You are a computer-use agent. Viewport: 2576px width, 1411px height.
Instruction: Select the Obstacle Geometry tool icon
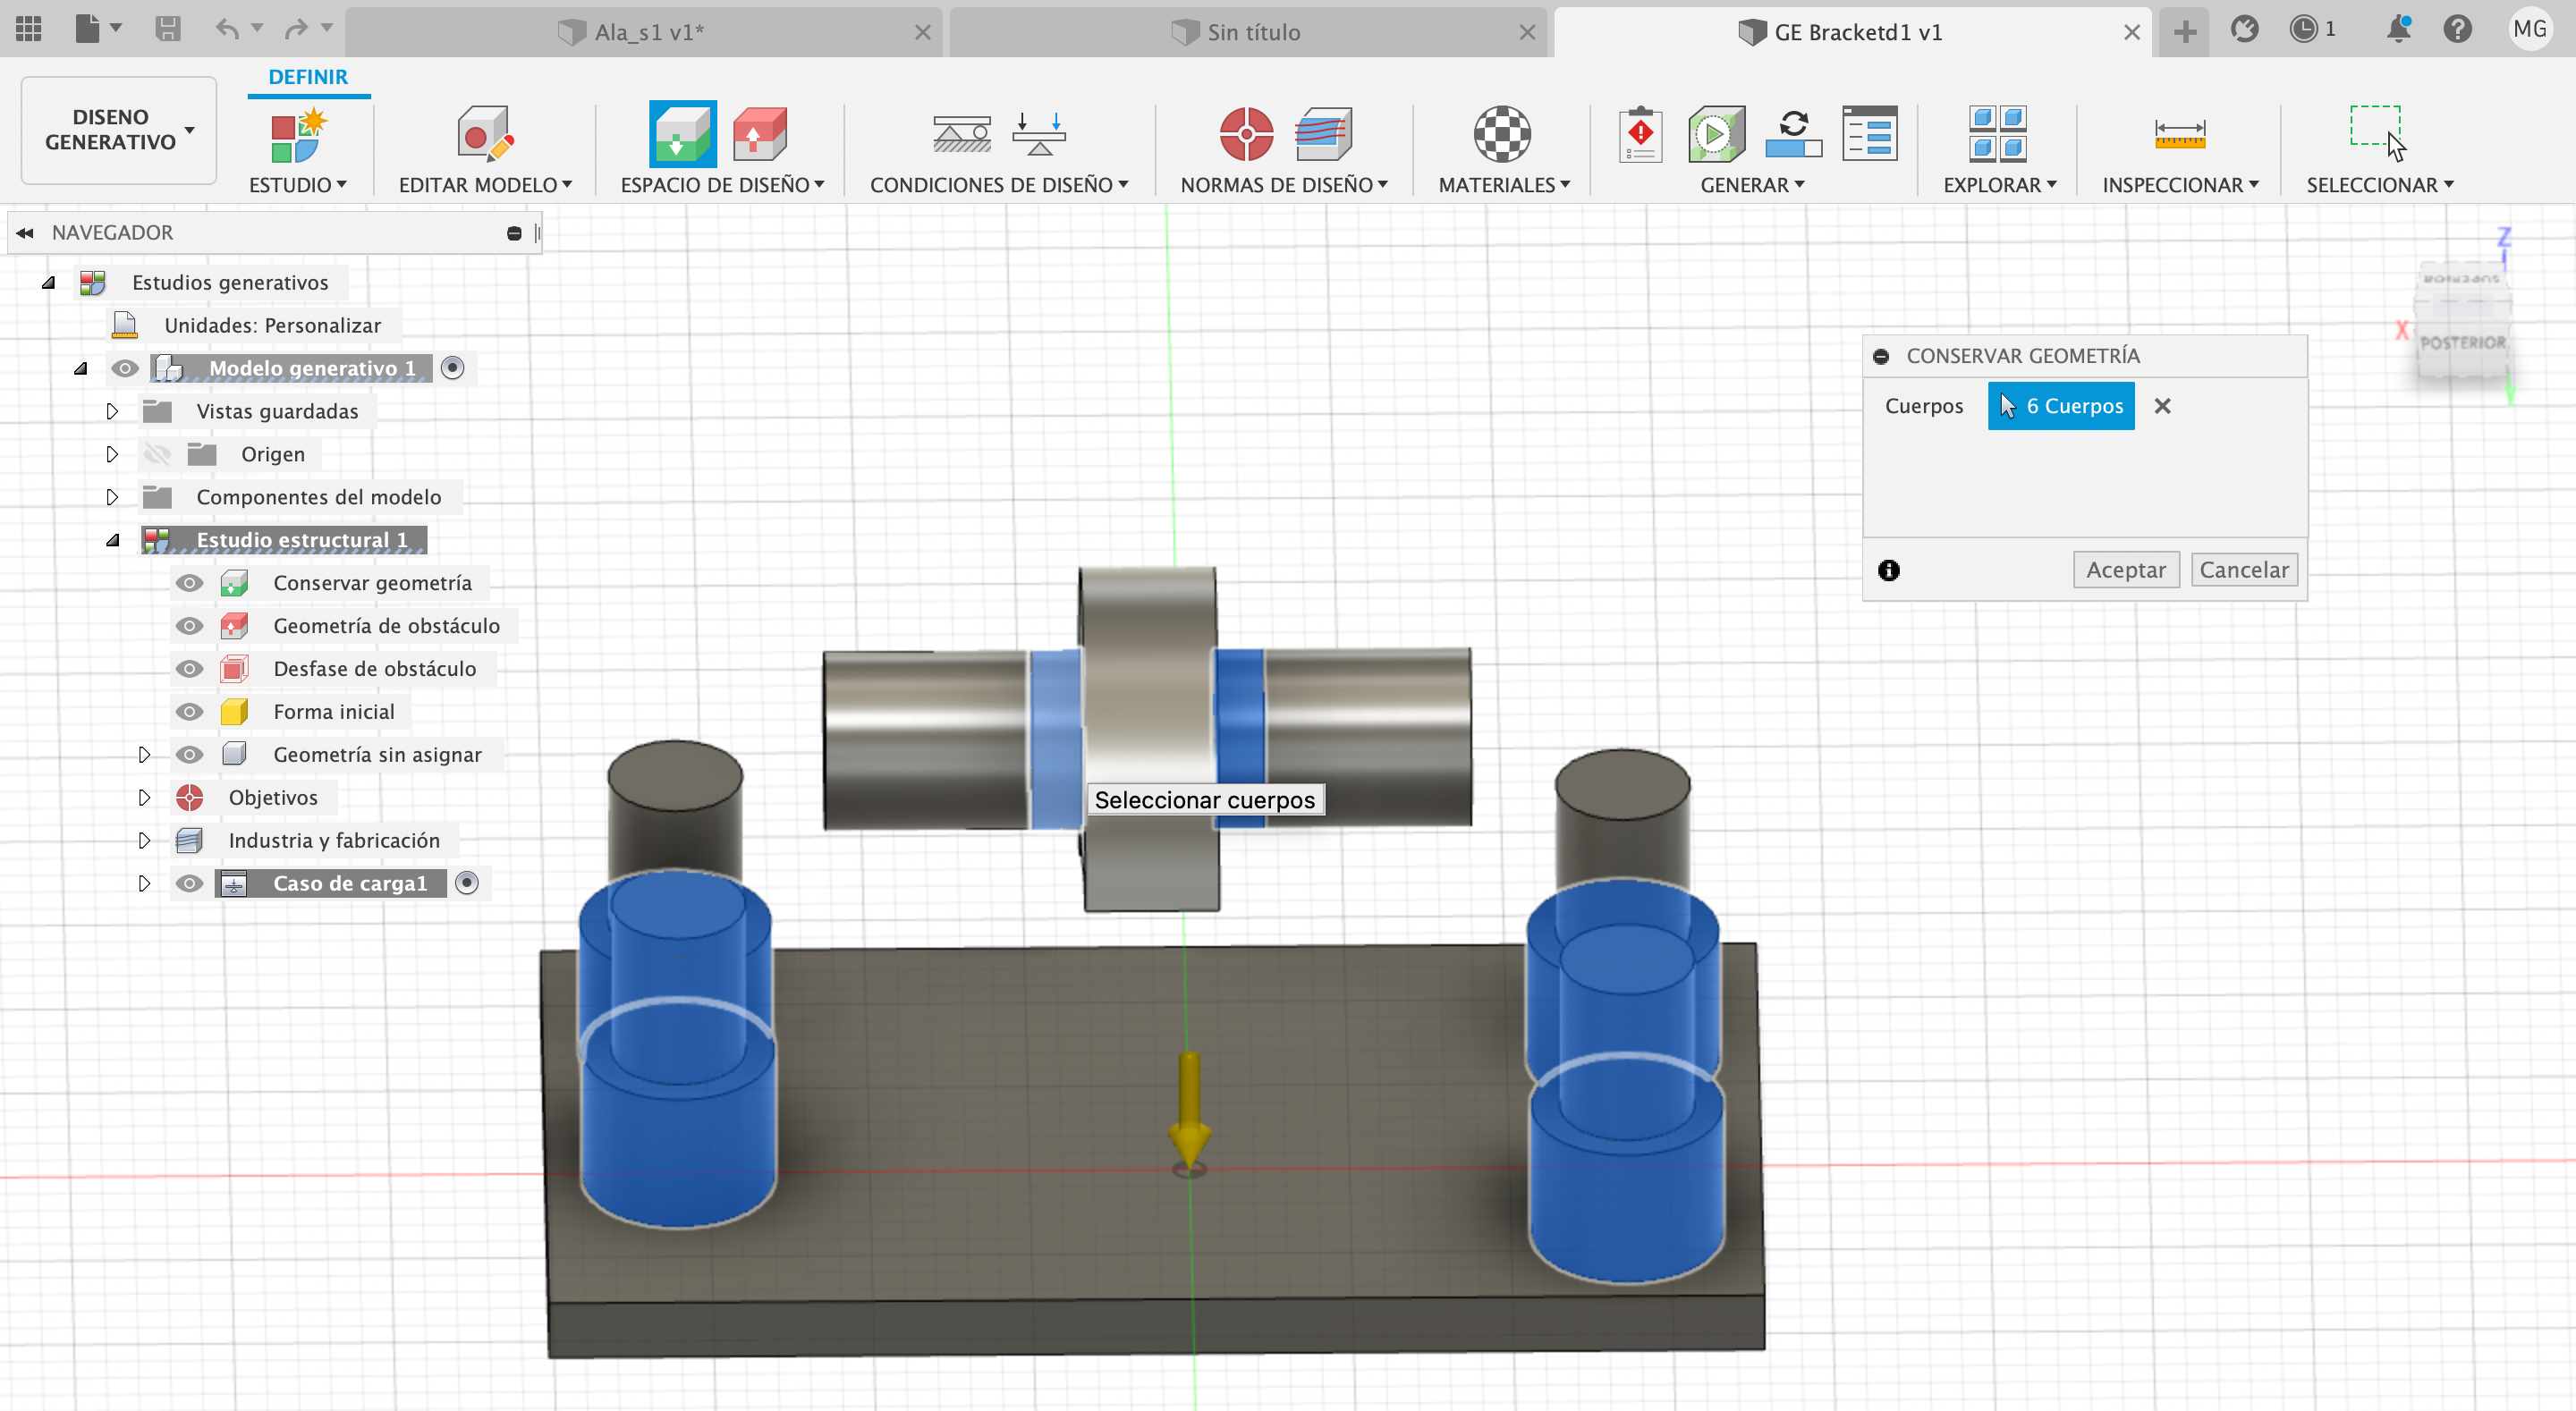point(760,134)
